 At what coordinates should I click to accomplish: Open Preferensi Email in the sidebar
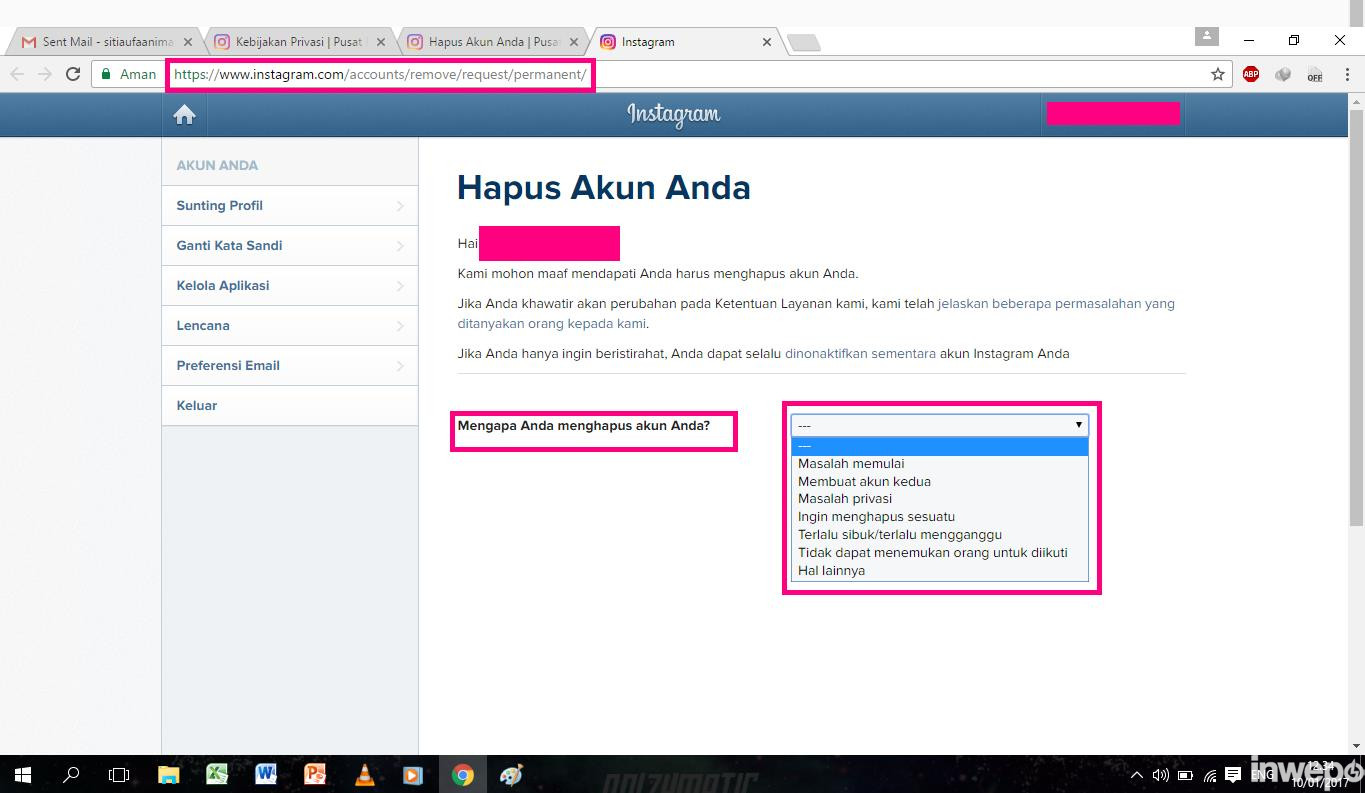click(290, 365)
